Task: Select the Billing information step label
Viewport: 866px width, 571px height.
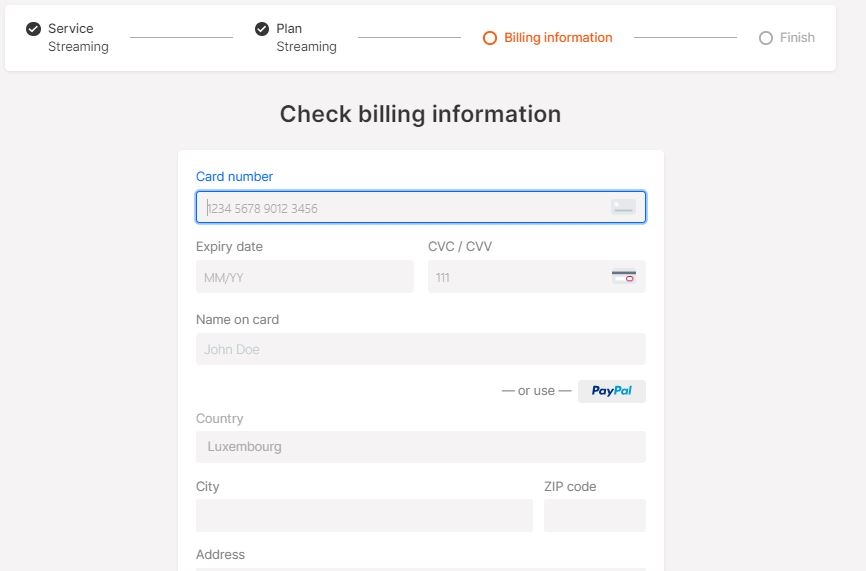Action: point(558,38)
